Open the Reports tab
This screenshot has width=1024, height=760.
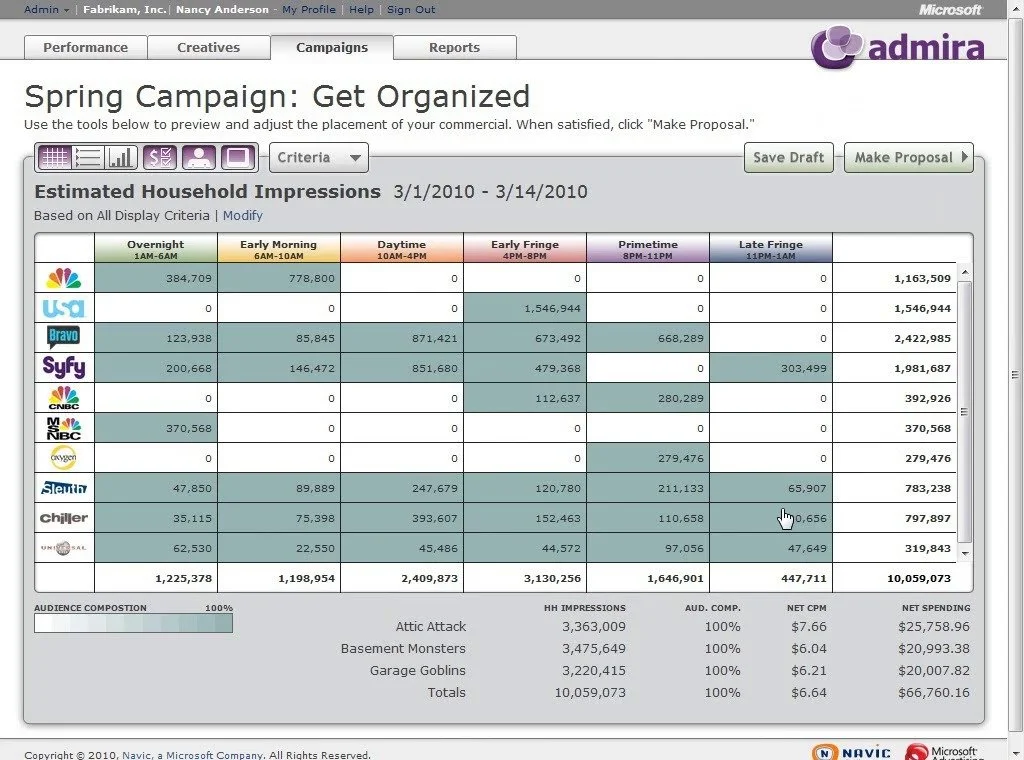click(455, 48)
